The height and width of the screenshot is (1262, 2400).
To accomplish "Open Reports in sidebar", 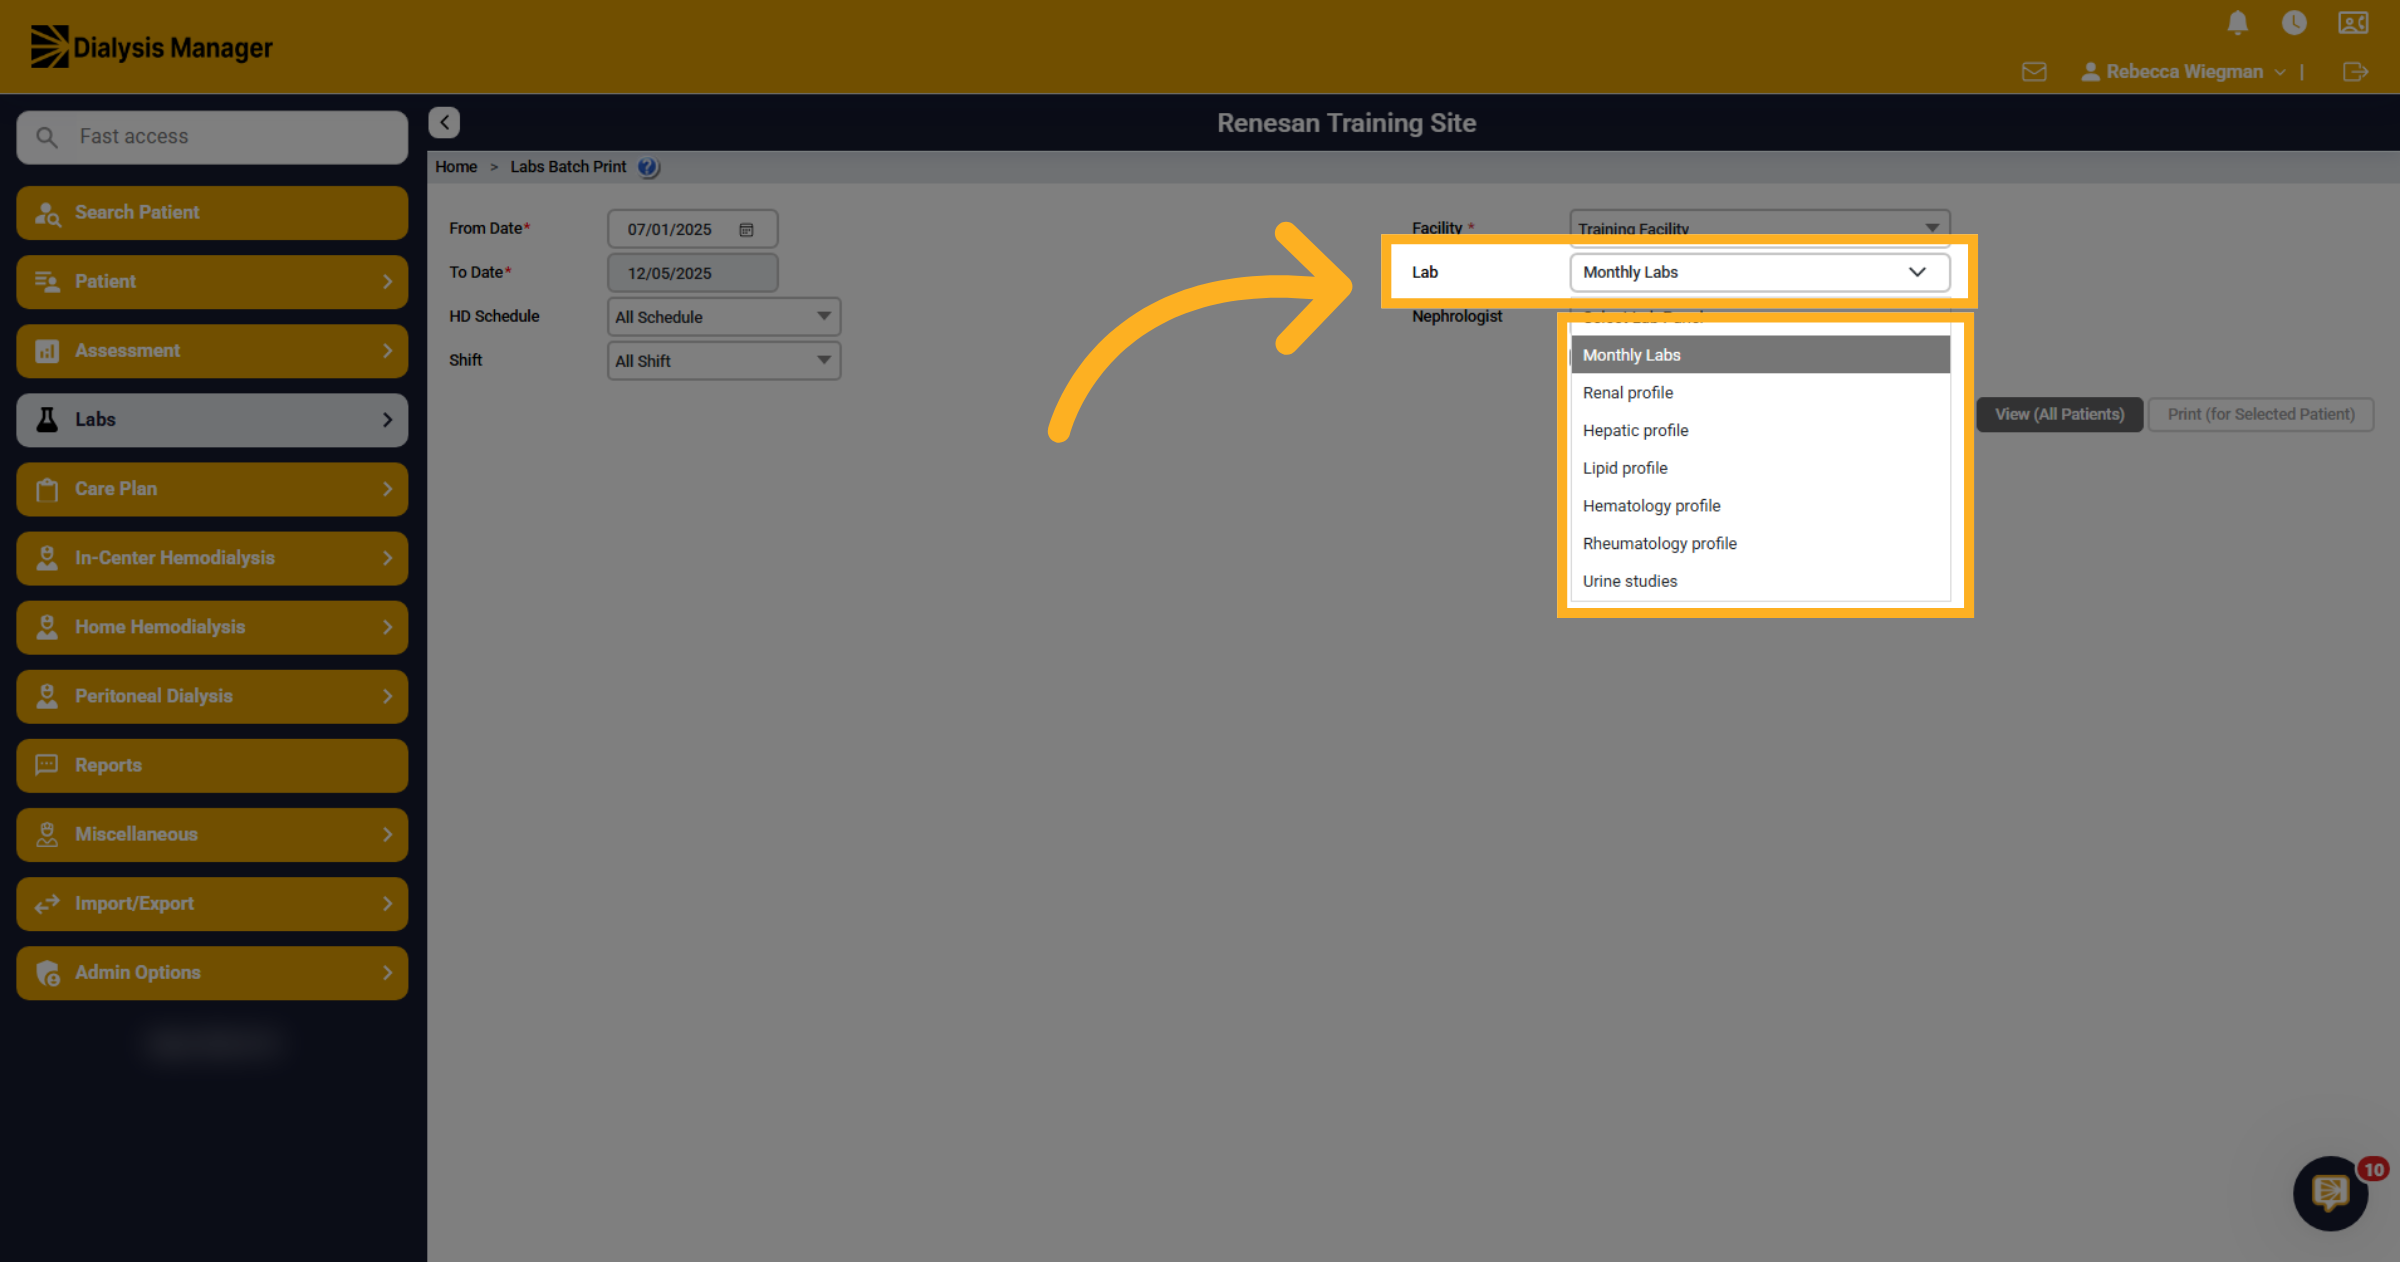I will 212,765.
